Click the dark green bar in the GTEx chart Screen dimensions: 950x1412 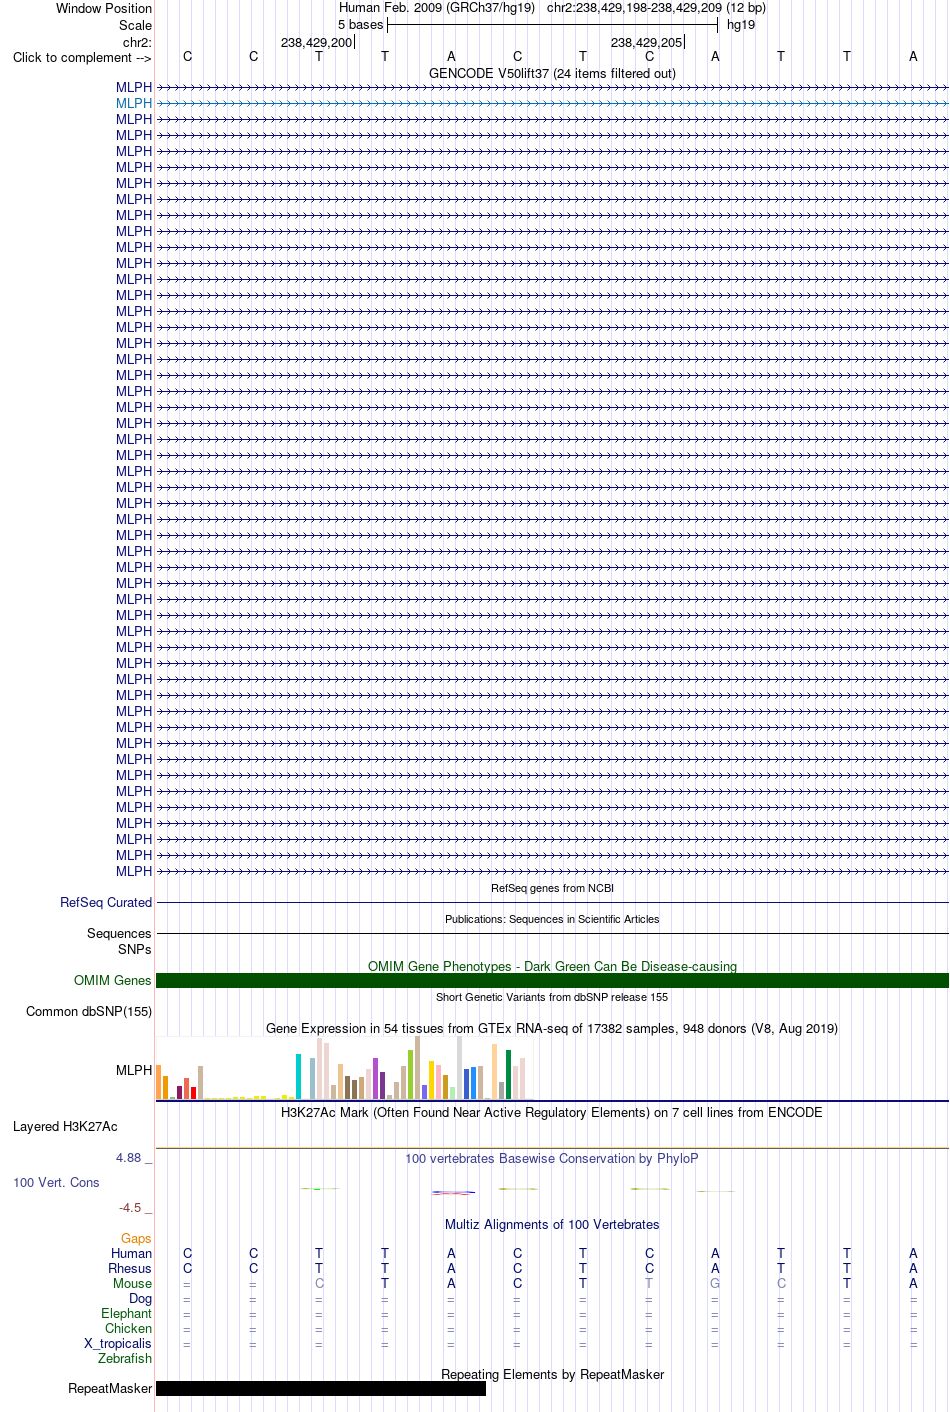508,1075
